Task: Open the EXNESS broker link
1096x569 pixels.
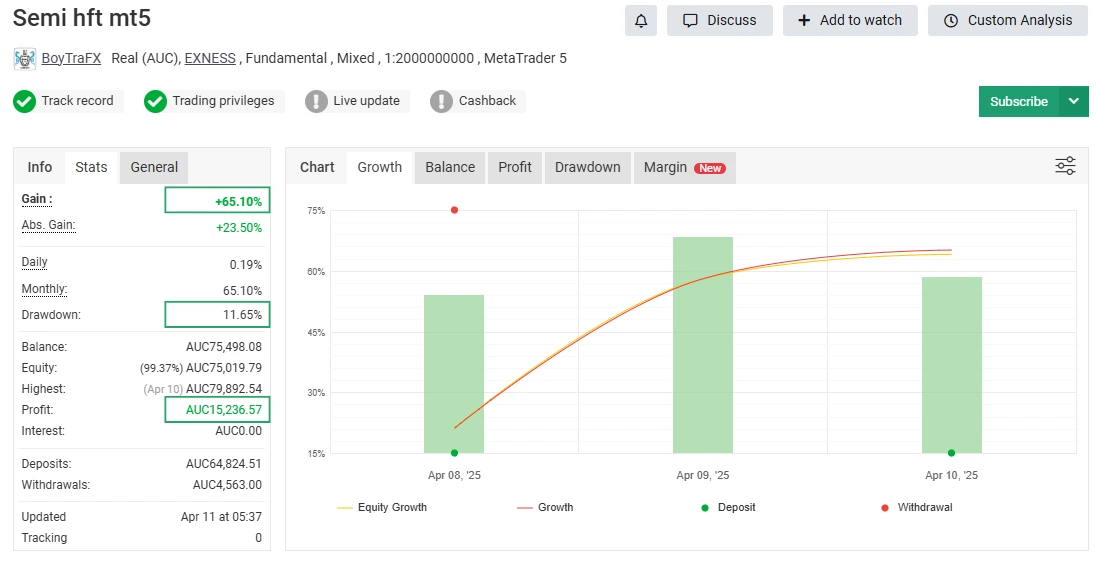Action: (x=210, y=58)
